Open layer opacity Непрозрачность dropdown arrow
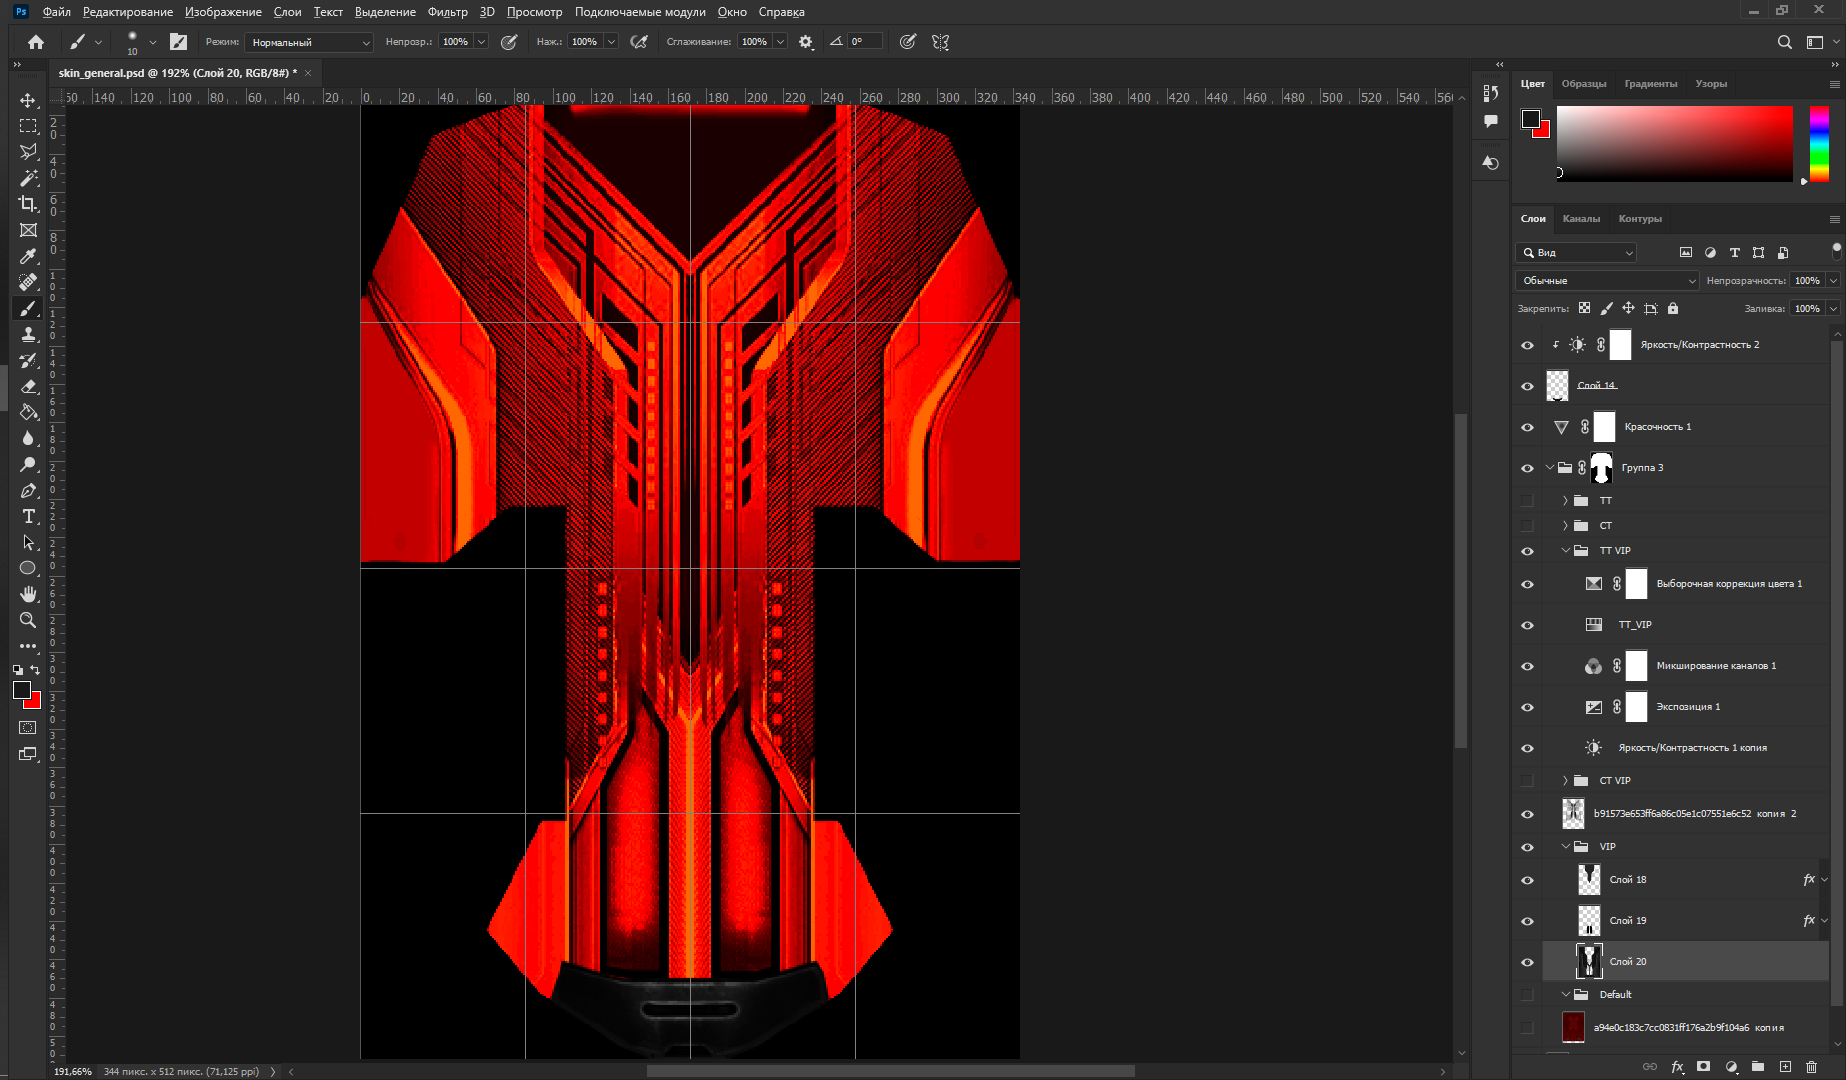Image resolution: width=1846 pixels, height=1080 pixels. [1834, 281]
